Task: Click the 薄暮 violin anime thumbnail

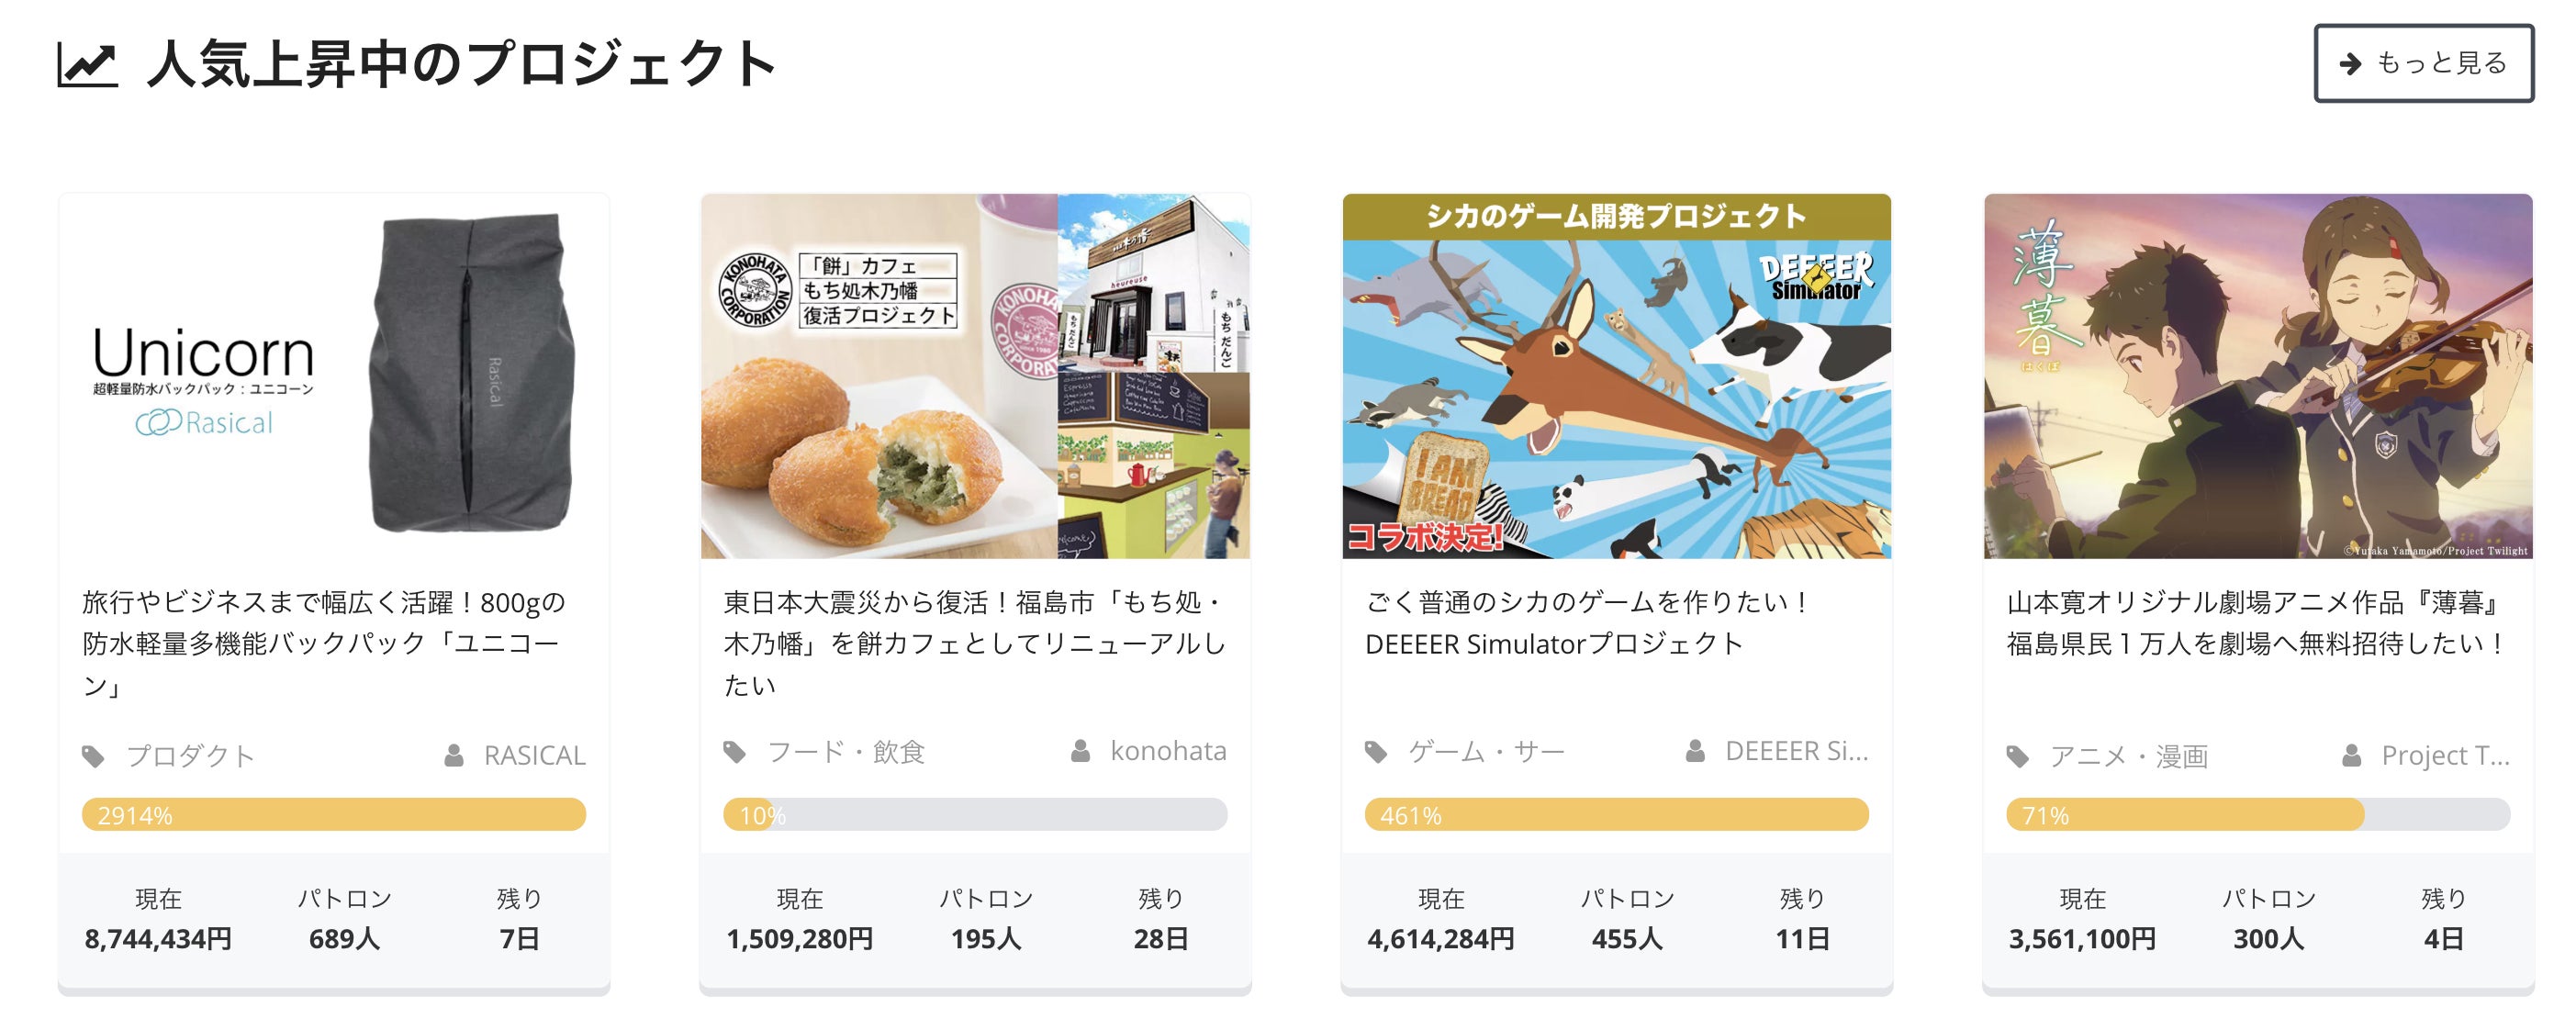Action: 2258,376
